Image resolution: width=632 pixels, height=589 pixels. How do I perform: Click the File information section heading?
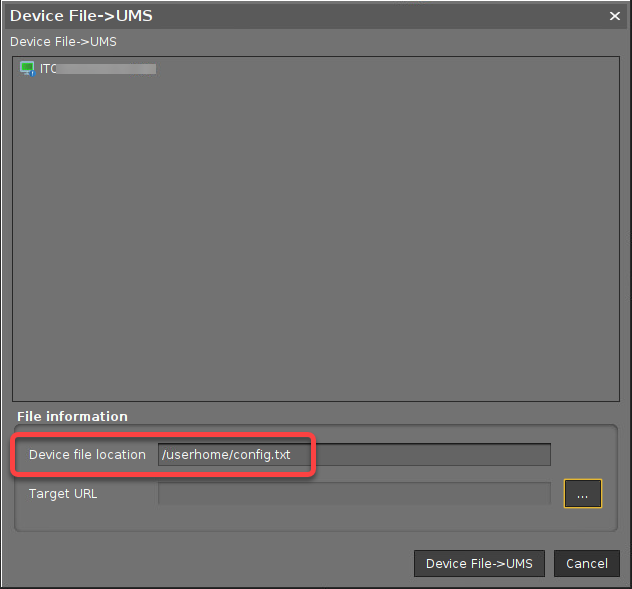click(72, 416)
